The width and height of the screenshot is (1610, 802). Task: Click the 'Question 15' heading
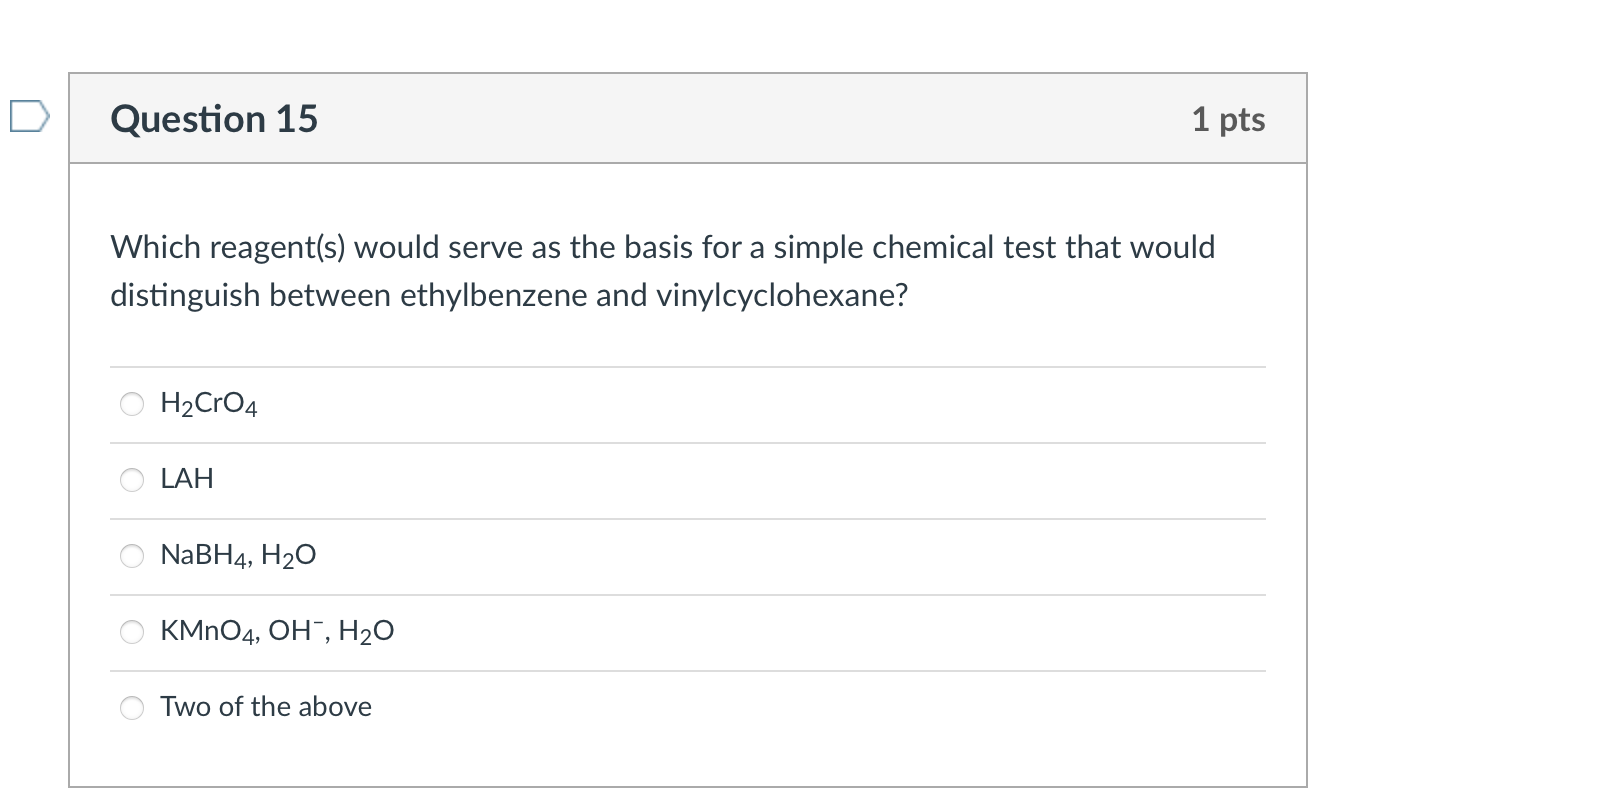pyautogui.click(x=214, y=119)
